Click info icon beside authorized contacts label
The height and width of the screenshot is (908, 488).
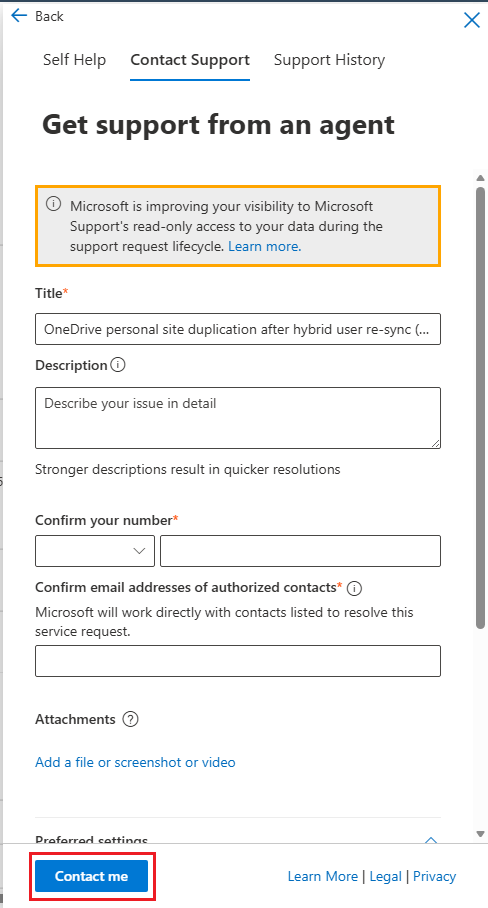(355, 588)
